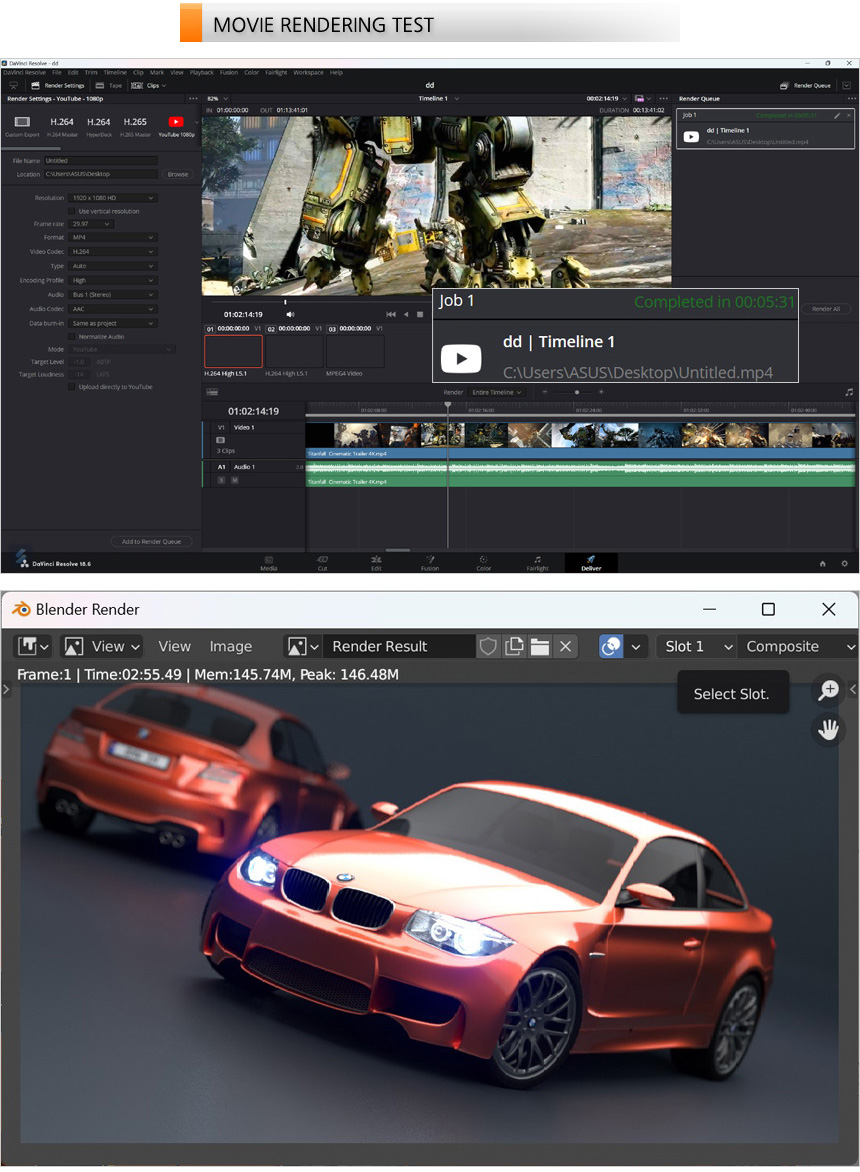Expand the Slot 1 dropdown in Blender
The width and height of the screenshot is (860, 1172).
coord(697,646)
